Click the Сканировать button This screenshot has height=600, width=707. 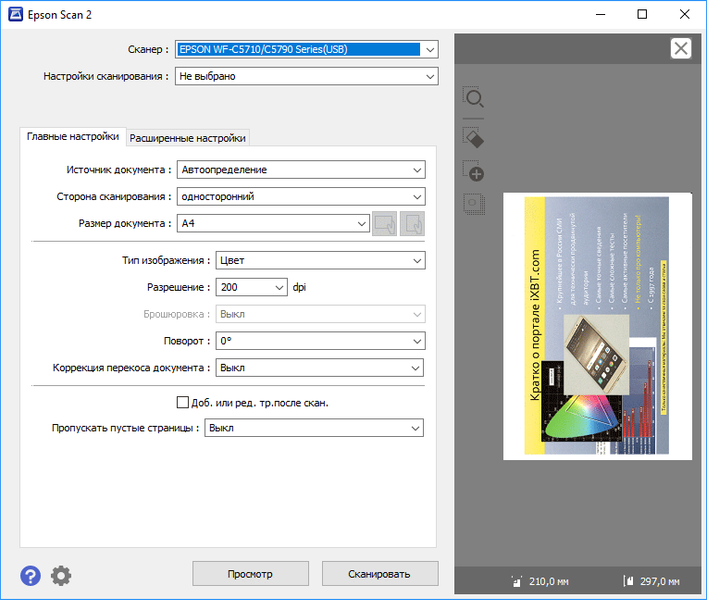[380, 574]
